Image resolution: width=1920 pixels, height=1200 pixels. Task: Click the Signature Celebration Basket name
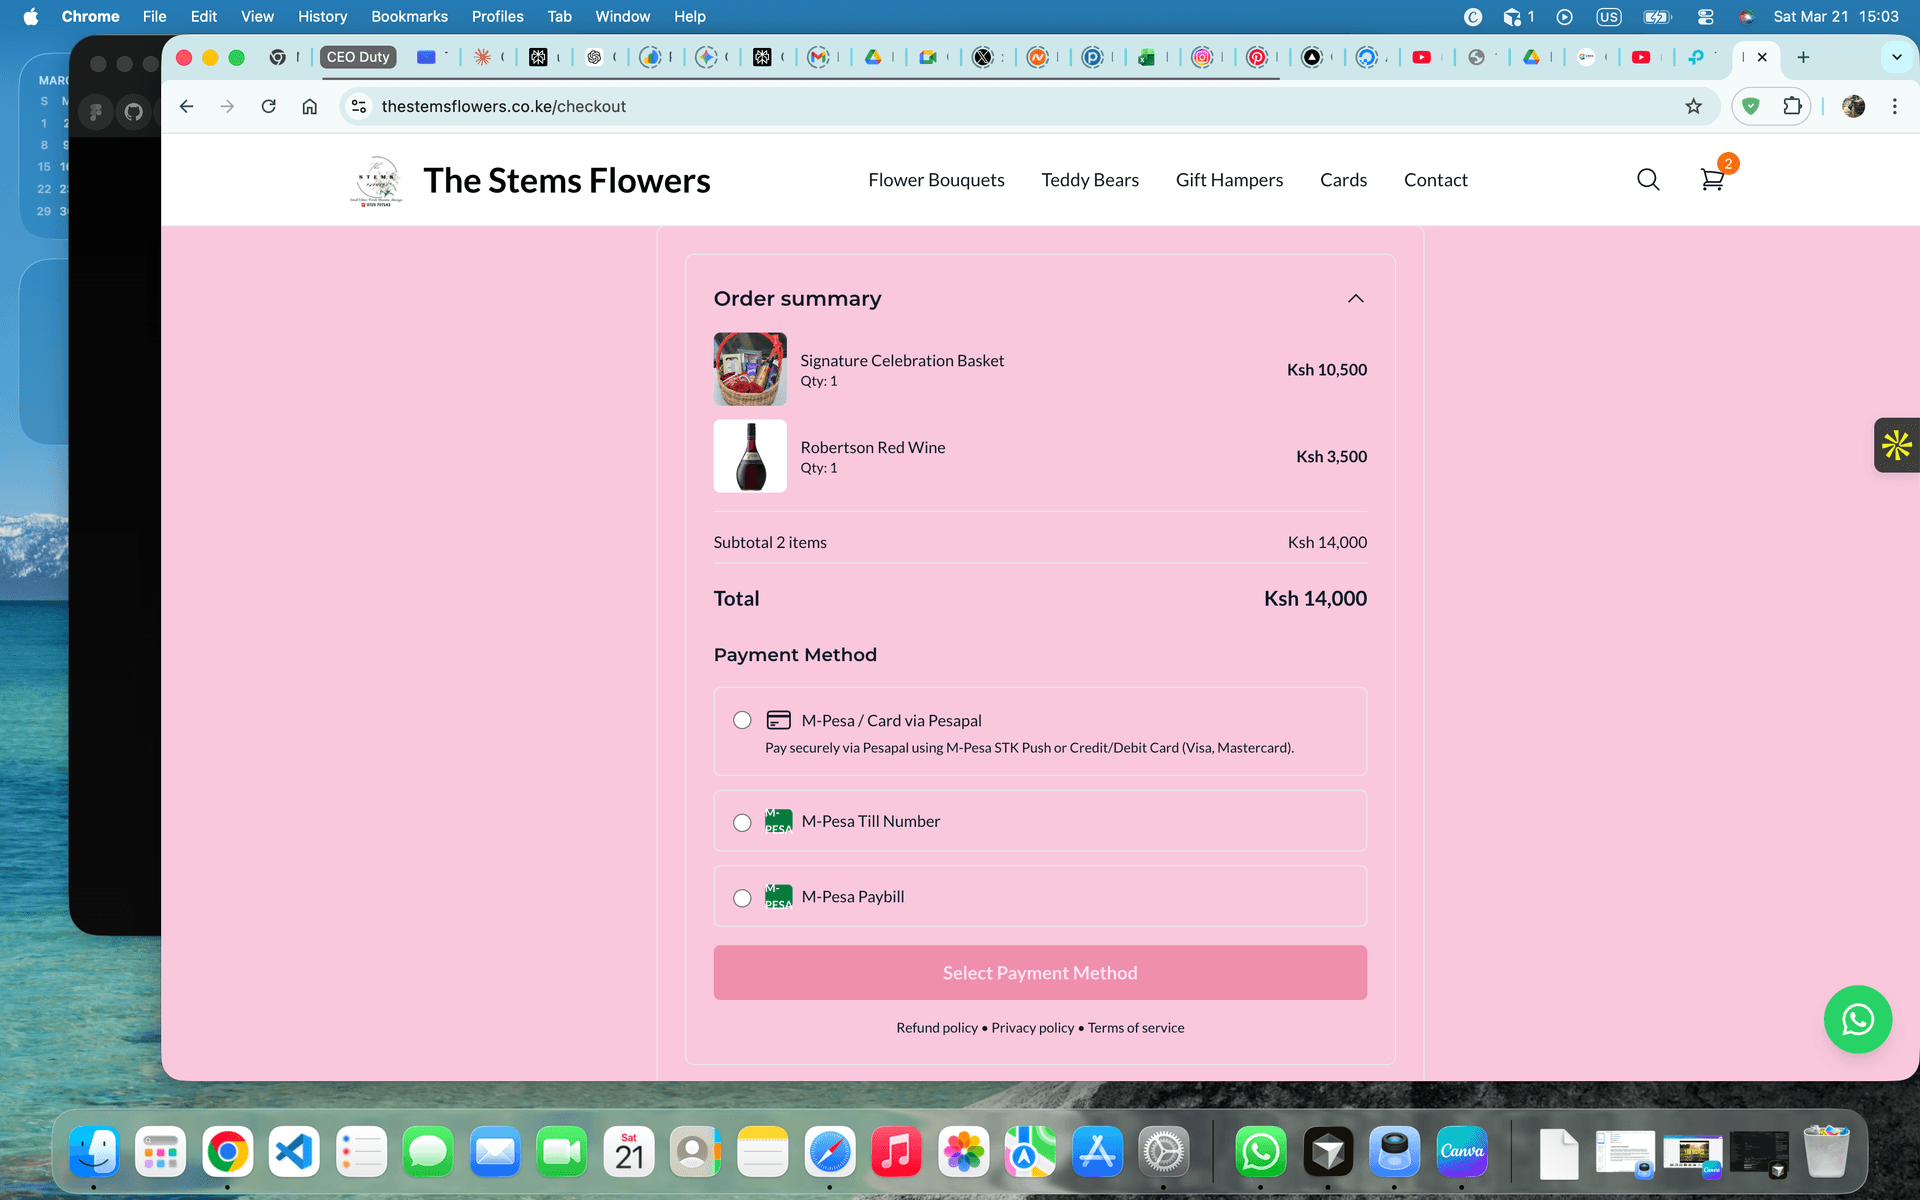pos(902,361)
